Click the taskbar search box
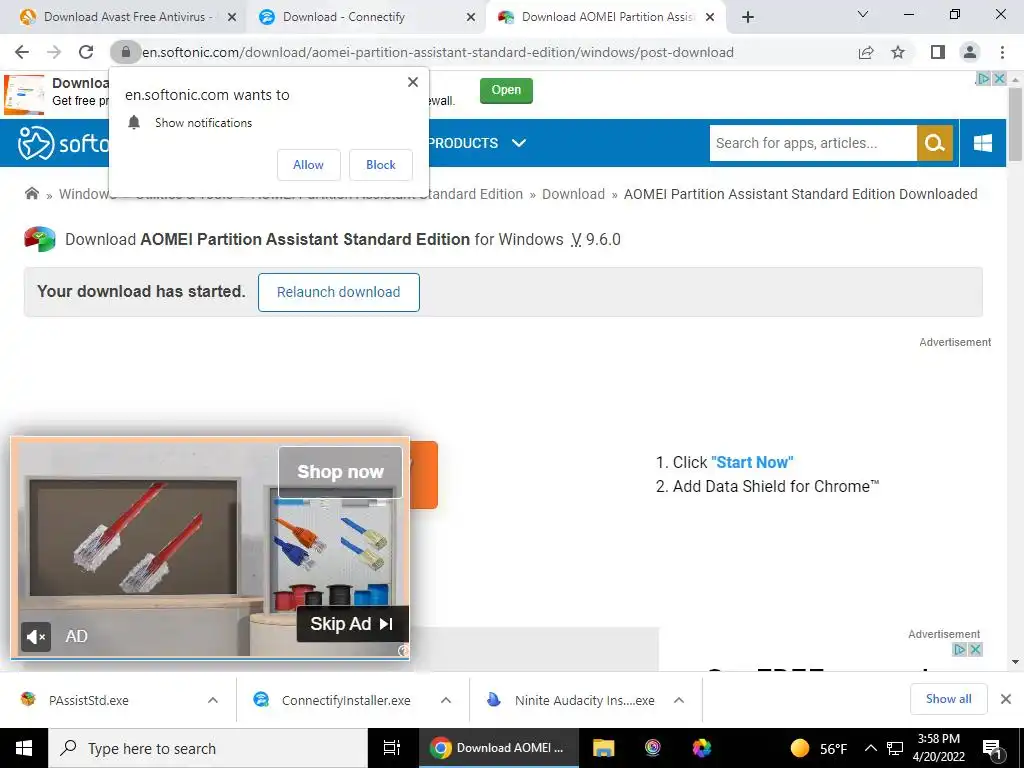The width and height of the screenshot is (1024, 768). (x=208, y=748)
